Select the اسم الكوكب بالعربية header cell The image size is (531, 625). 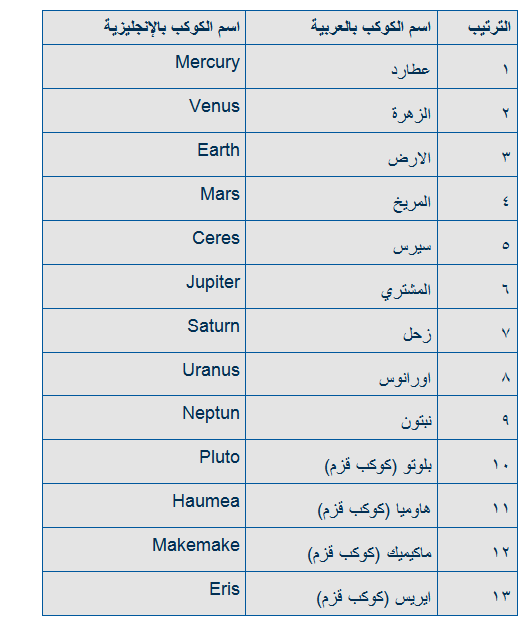tap(342, 28)
